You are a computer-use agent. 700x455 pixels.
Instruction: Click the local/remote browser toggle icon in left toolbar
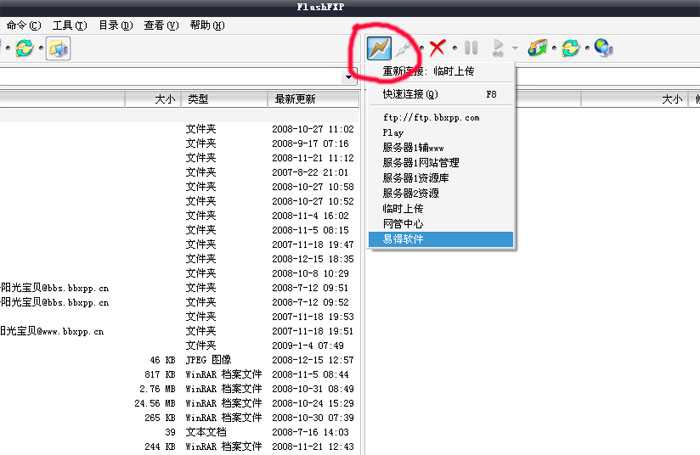[x=58, y=48]
